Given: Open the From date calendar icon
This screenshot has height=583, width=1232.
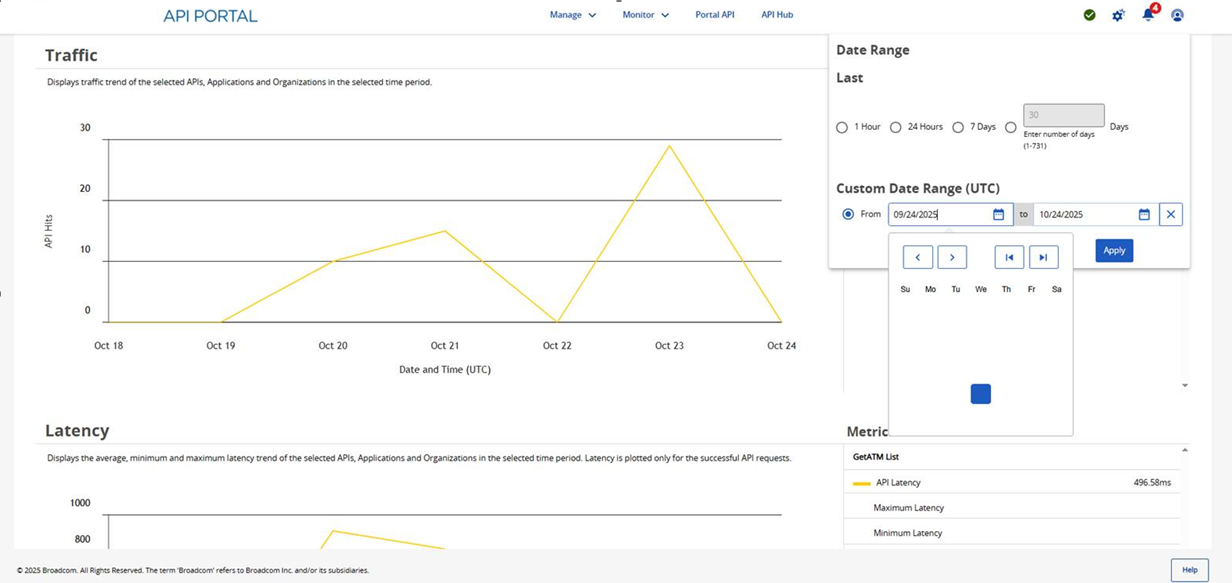Looking at the screenshot, I should (998, 214).
